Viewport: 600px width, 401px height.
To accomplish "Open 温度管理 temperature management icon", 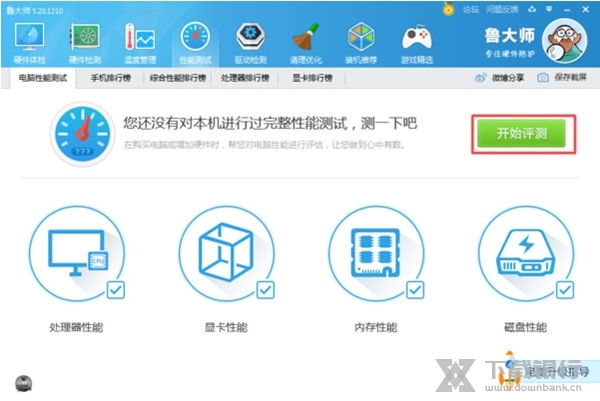I will pyautogui.click(x=140, y=43).
